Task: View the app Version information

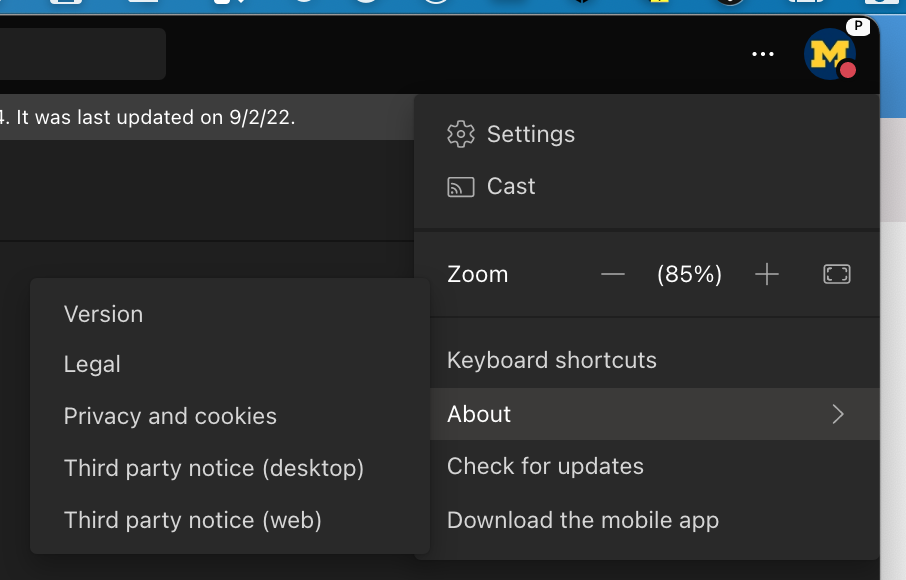Action: [103, 314]
